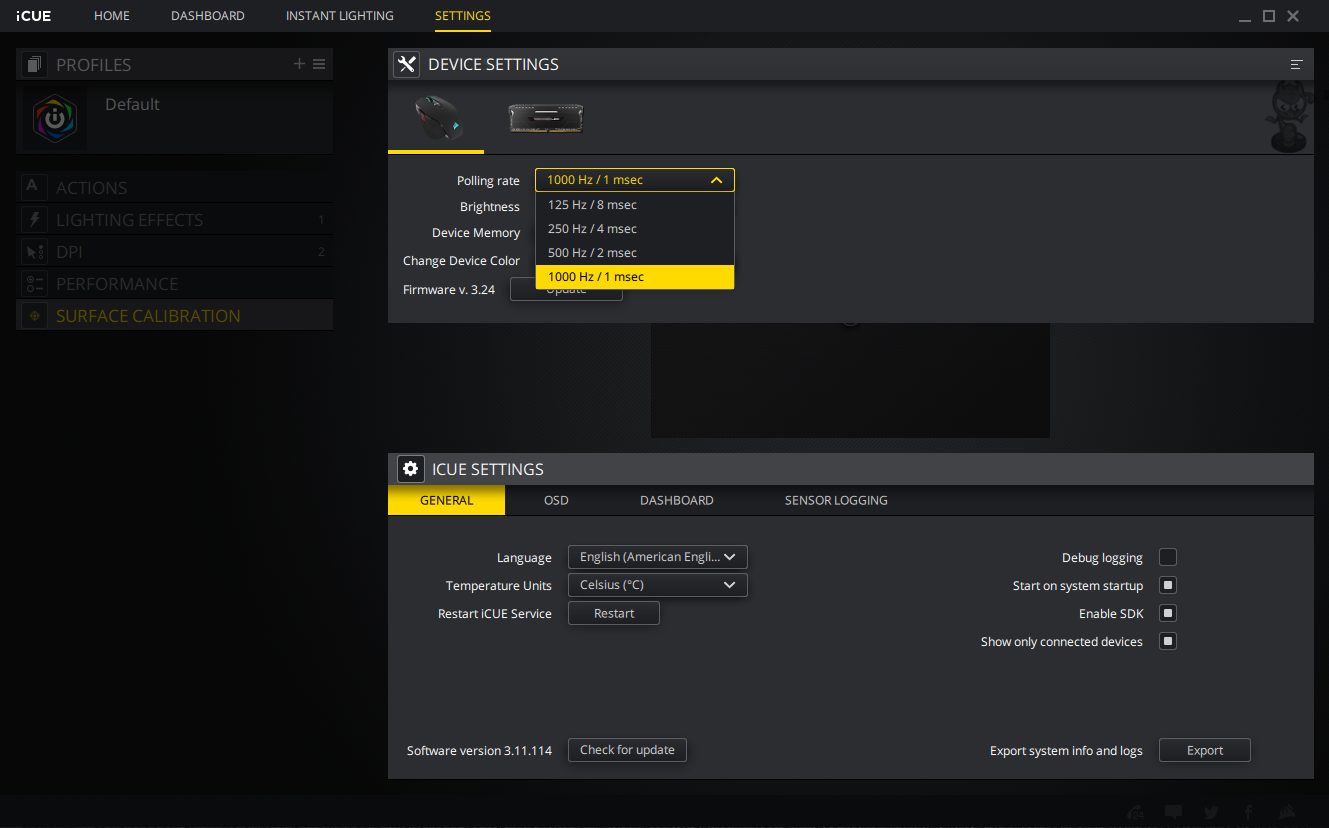Open the chat bubble icon in footer
The height and width of the screenshot is (828, 1329).
pos(1174,812)
